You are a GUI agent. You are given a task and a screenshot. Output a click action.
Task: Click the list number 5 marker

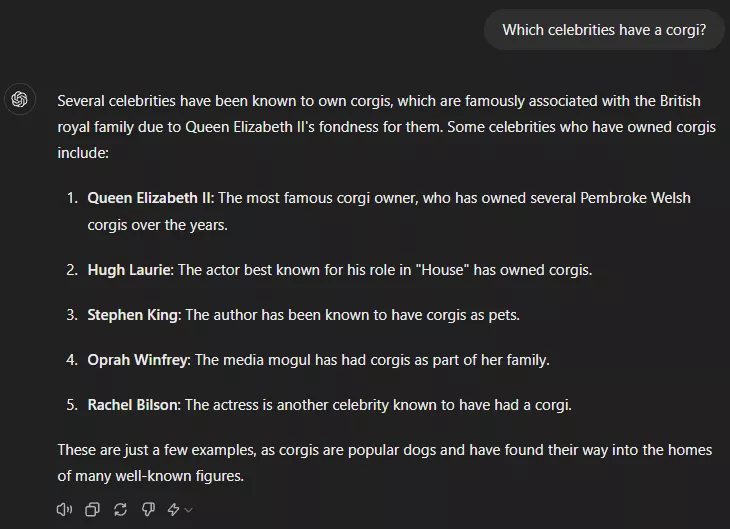pos(72,405)
